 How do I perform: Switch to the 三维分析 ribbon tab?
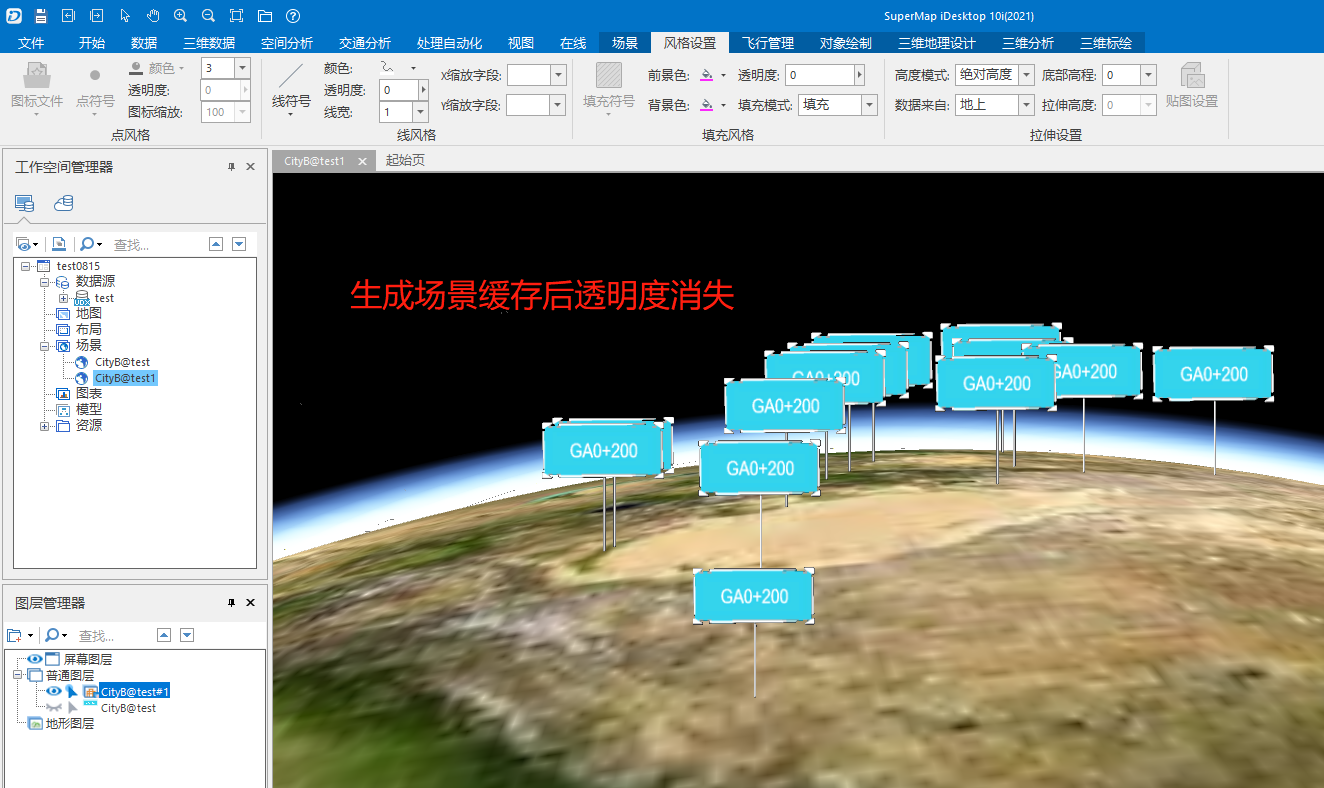[1028, 43]
